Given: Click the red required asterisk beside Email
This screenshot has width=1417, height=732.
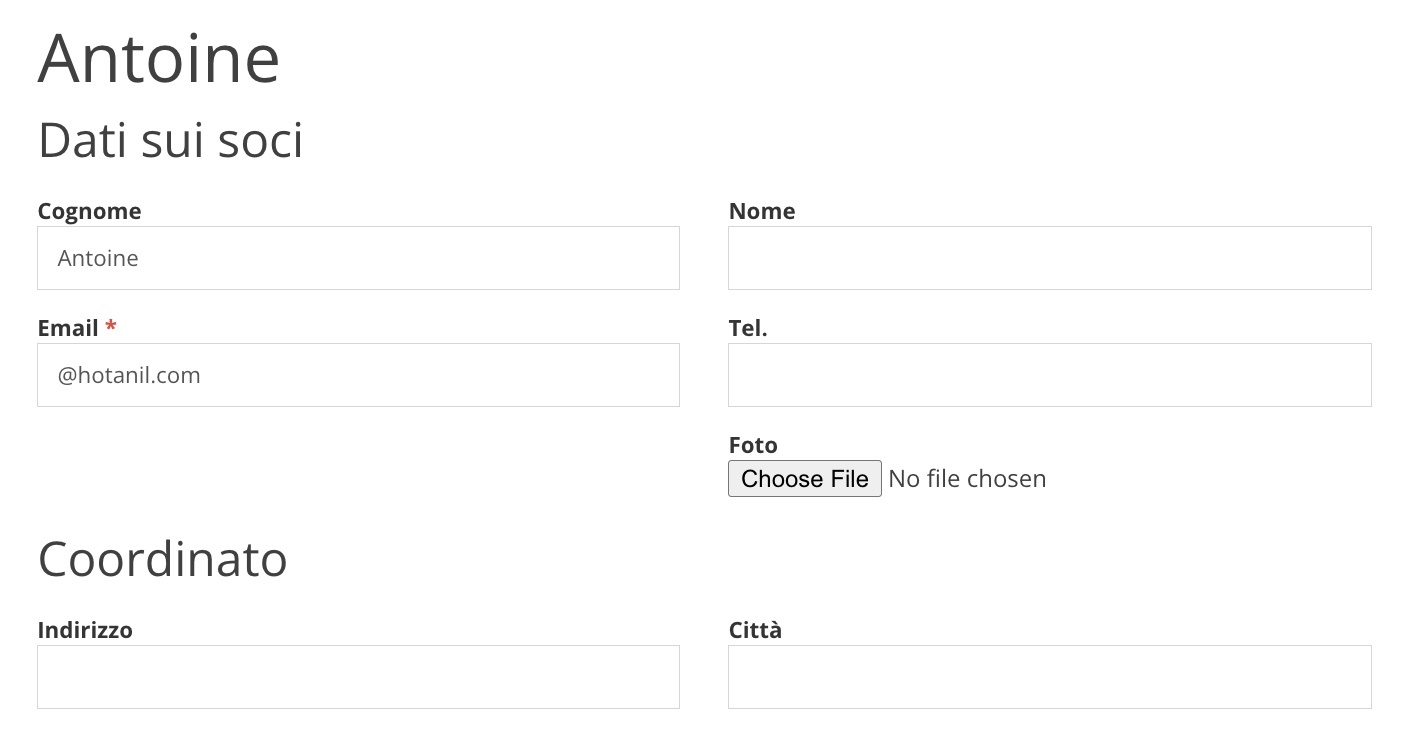Looking at the screenshot, I should coord(111,328).
